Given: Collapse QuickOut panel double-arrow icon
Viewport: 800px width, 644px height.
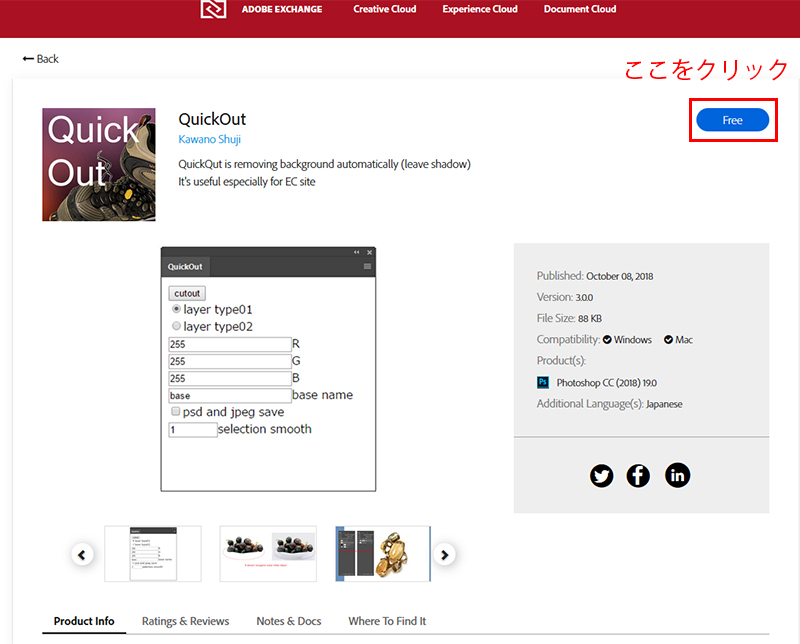Looking at the screenshot, I should [357, 252].
